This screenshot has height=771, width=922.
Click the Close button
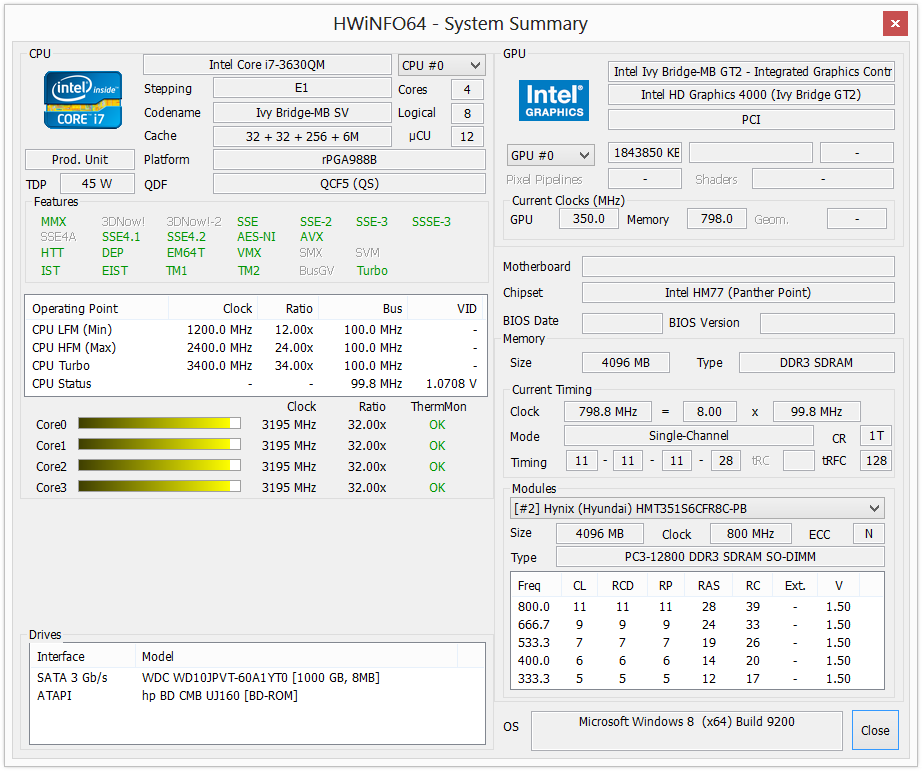click(x=875, y=730)
